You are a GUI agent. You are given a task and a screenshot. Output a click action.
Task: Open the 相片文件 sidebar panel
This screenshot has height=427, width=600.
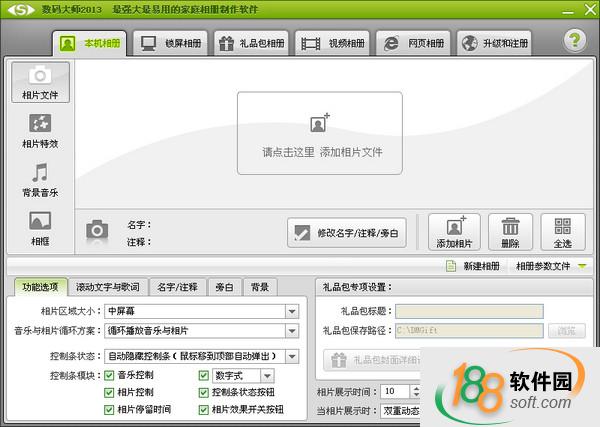click(39, 83)
